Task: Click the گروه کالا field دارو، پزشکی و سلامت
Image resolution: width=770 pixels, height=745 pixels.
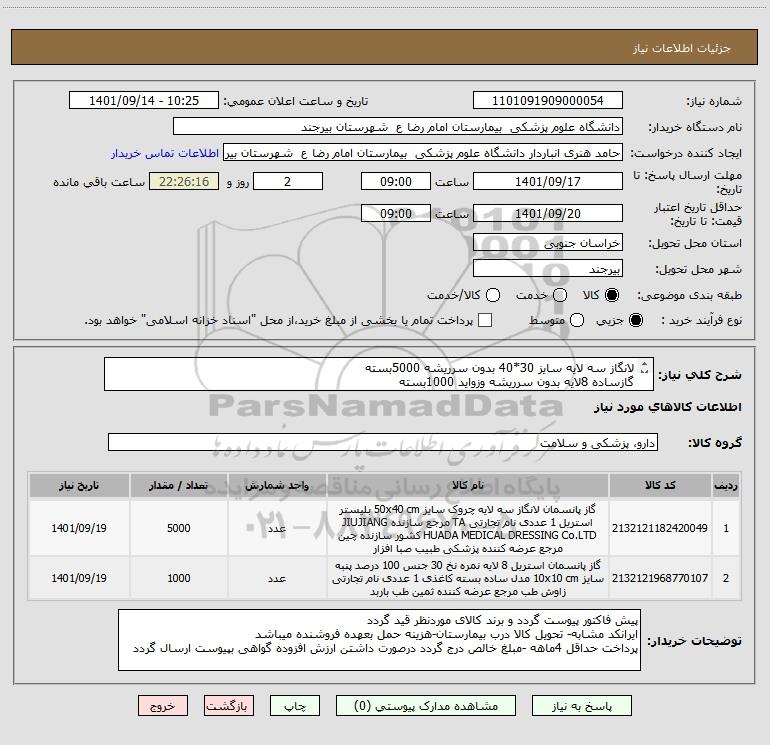Action: [383, 442]
